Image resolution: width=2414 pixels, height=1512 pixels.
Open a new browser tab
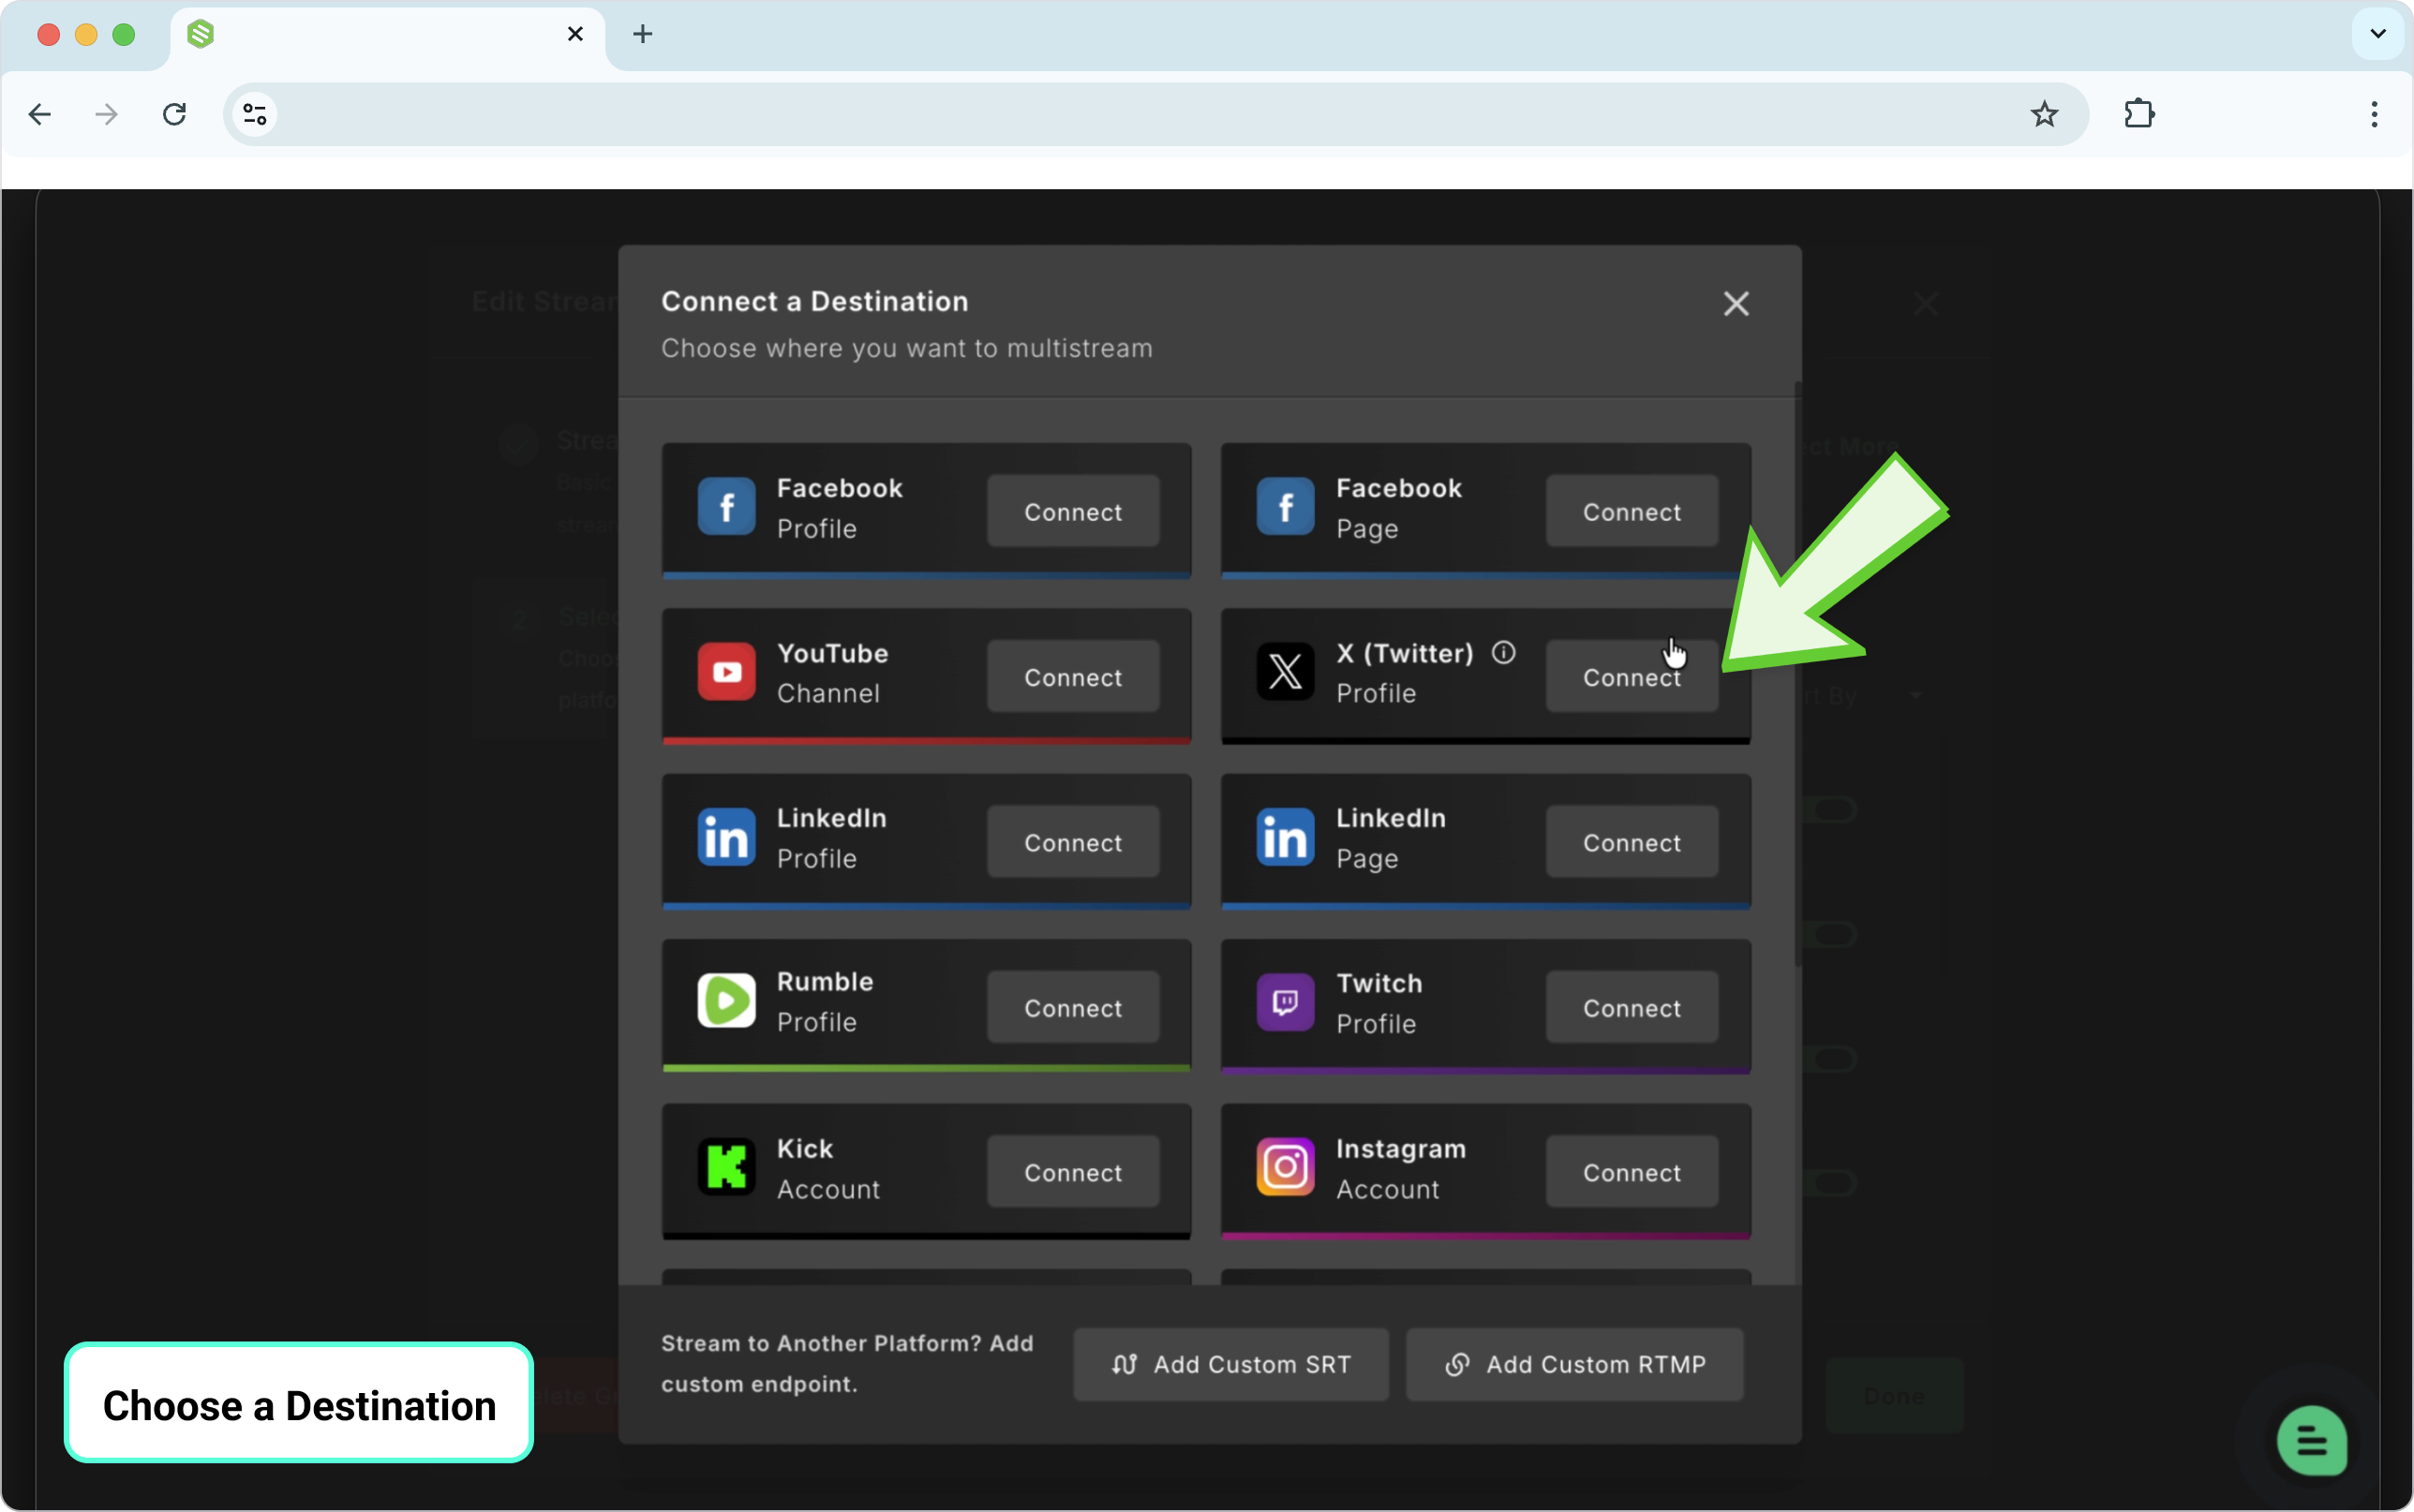(x=642, y=34)
